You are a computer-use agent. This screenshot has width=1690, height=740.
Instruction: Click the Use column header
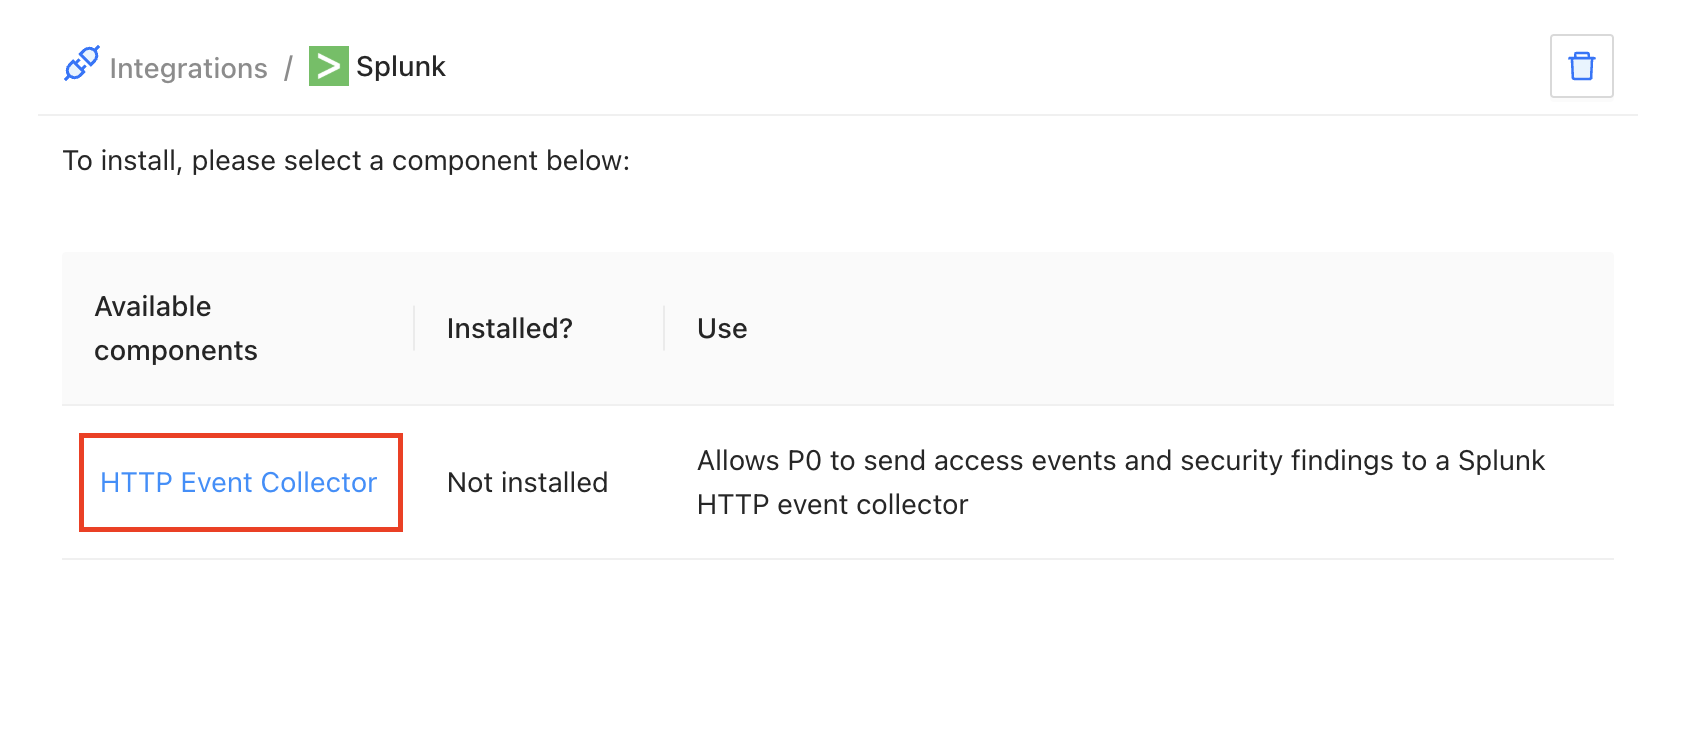(x=722, y=328)
